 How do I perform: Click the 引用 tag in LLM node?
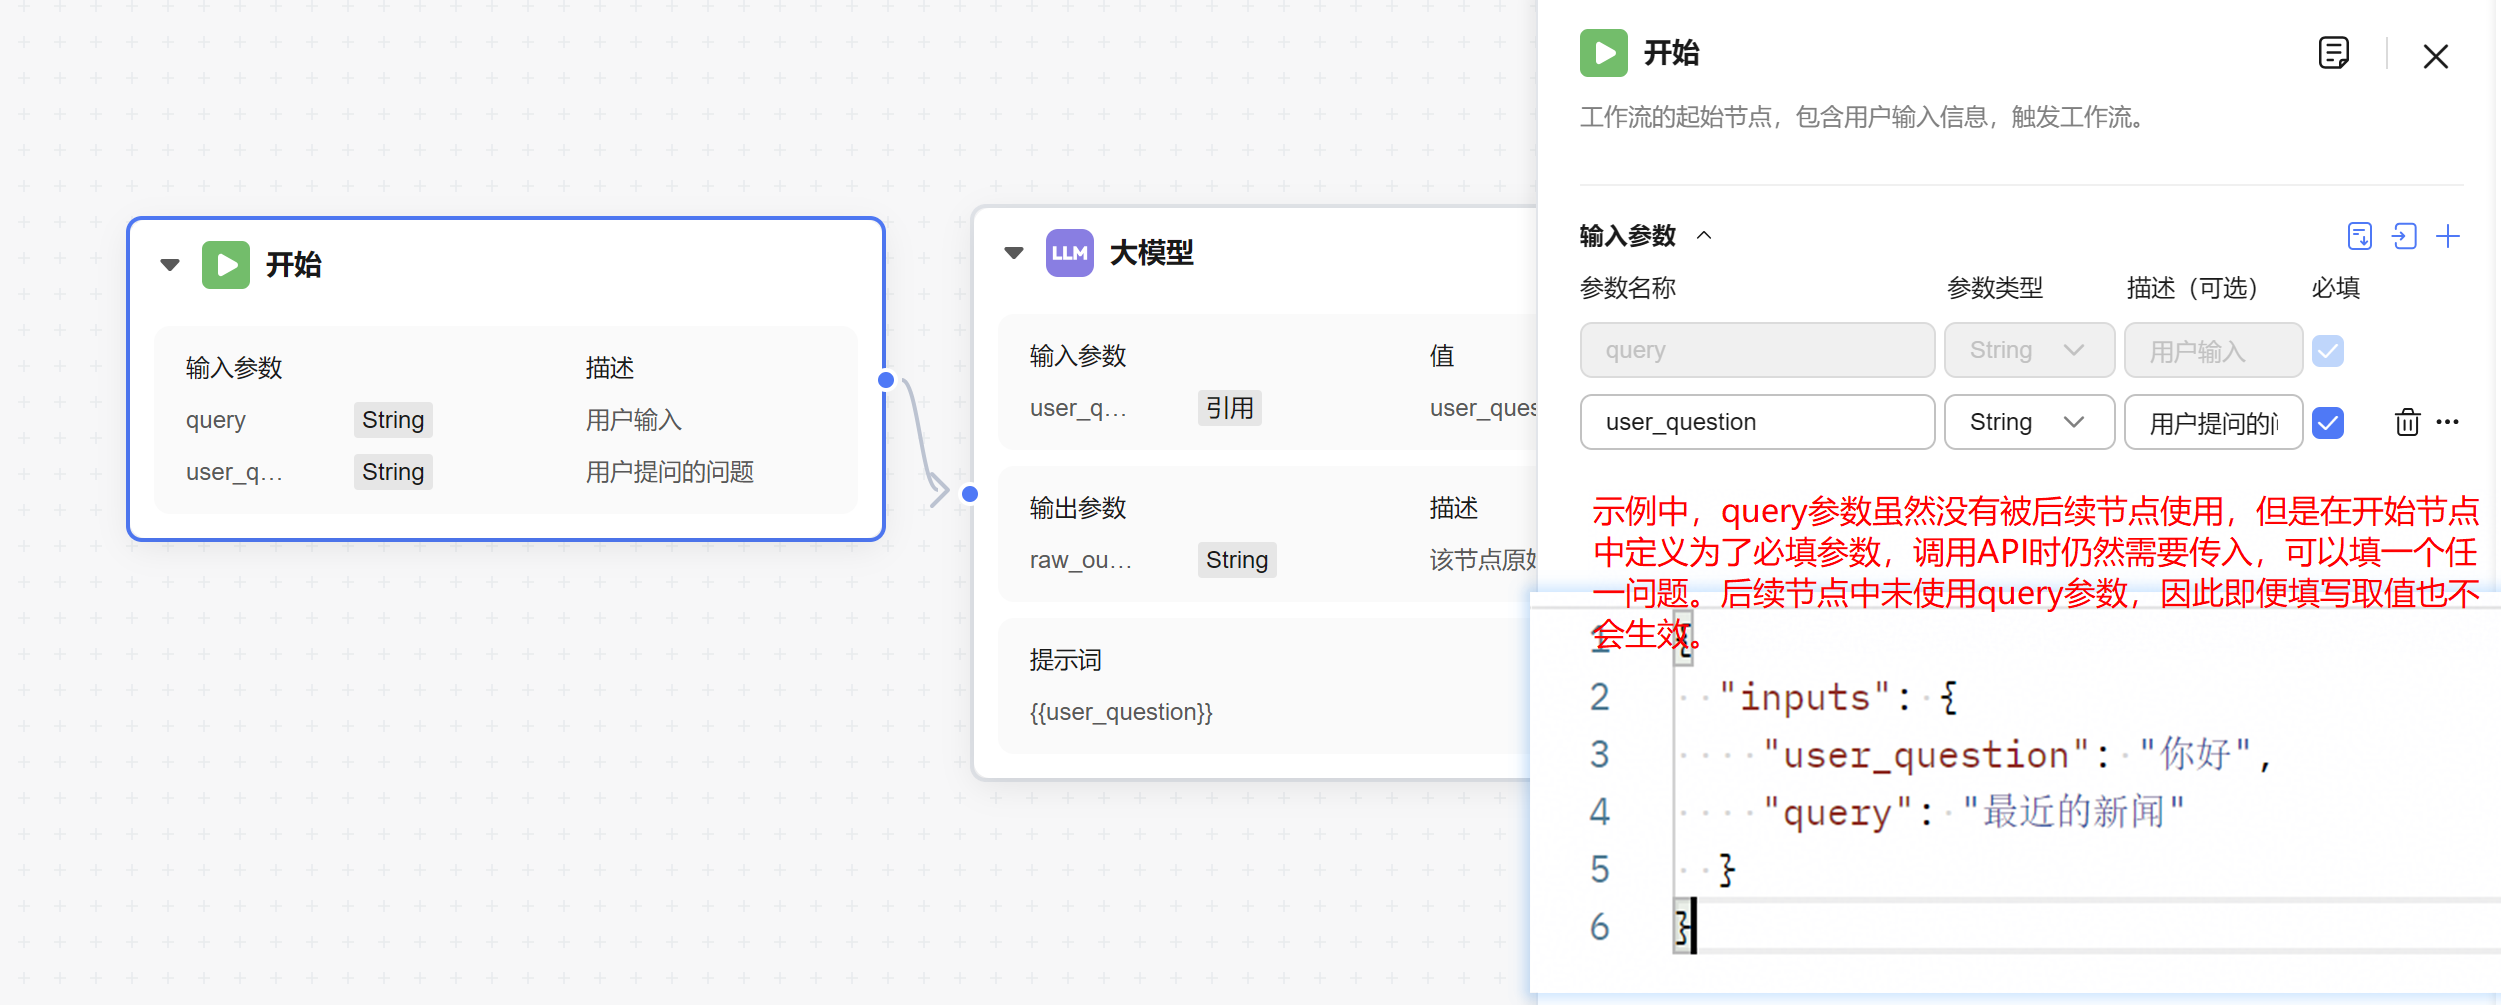coord(1230,408)
